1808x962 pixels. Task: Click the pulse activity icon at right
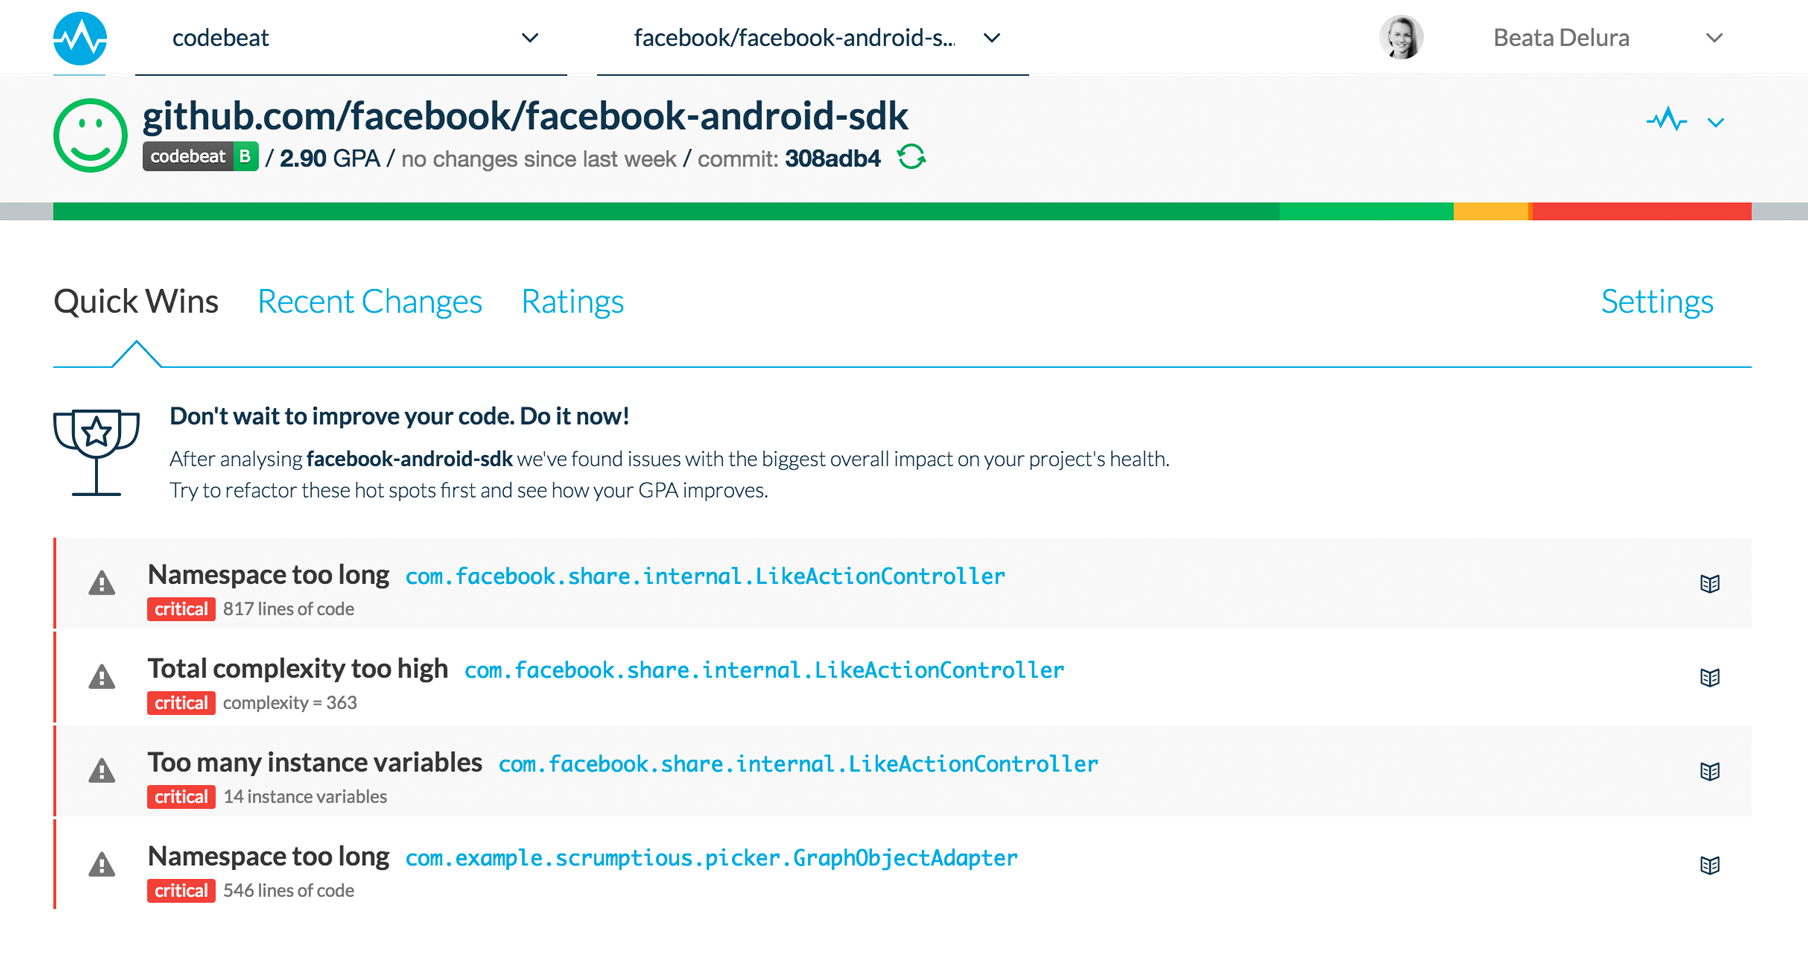click(x=1666, y=121)
